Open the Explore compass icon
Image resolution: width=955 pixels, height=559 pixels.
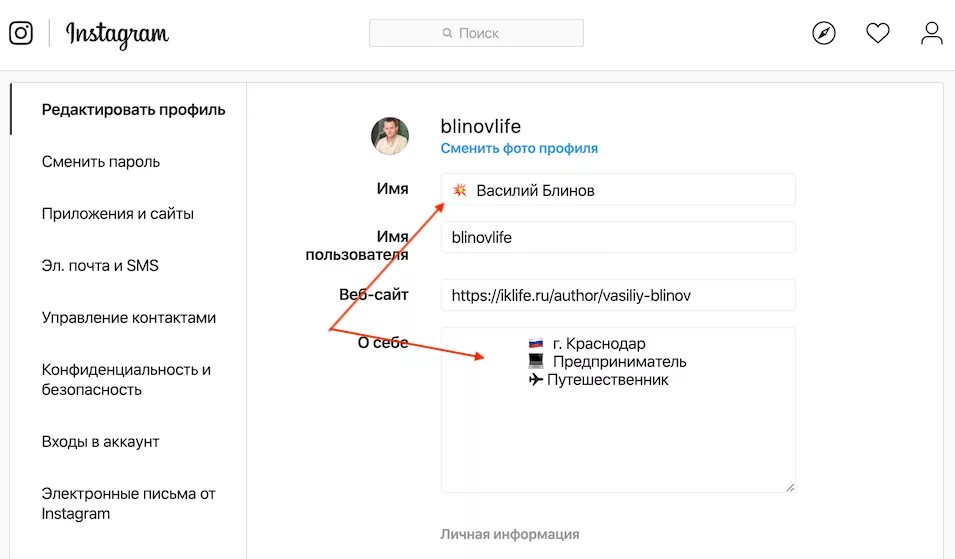(823, 33)
